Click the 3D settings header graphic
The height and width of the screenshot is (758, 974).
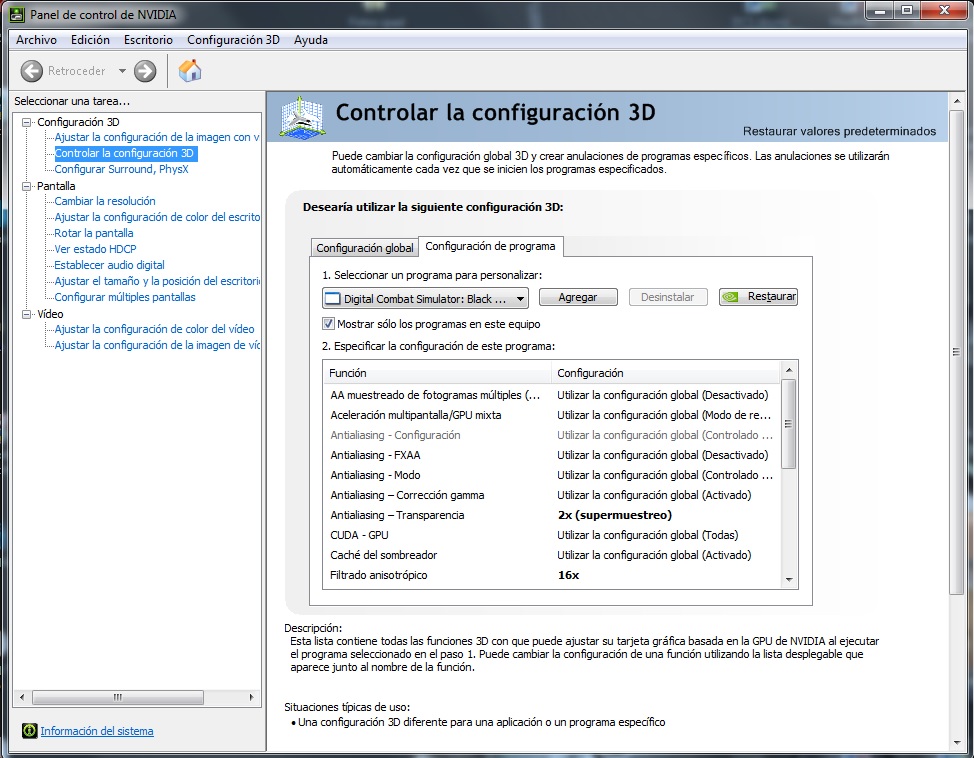(x=301, y=116)
